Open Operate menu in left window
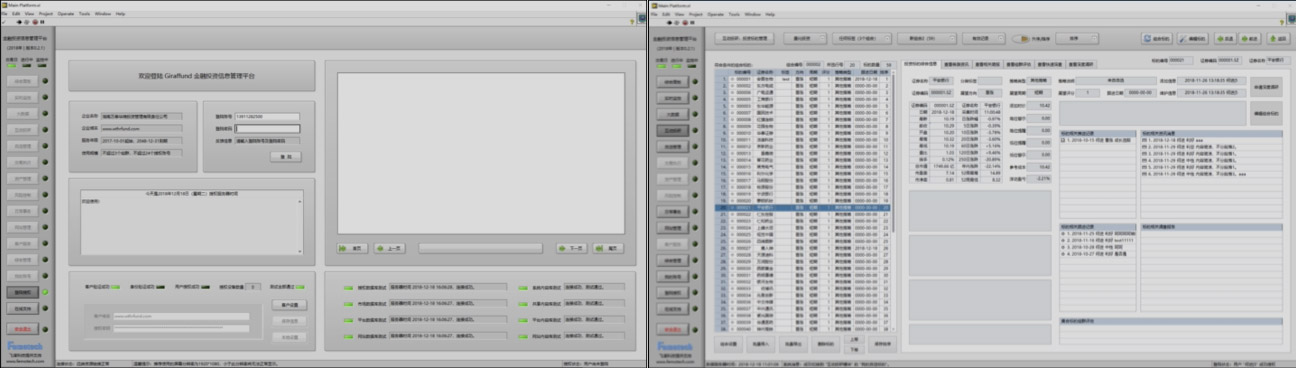 coord(66,14)
